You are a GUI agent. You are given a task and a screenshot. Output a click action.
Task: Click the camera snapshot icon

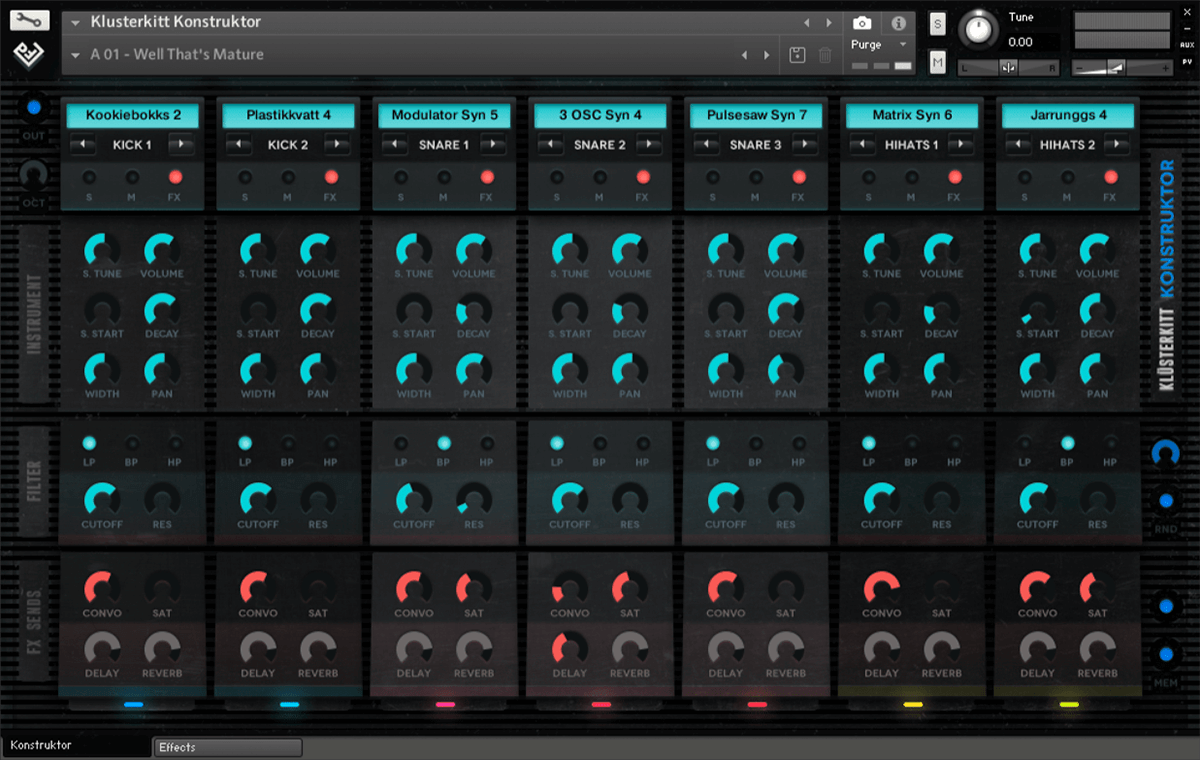pyautogui.click(x=862, y=23)
